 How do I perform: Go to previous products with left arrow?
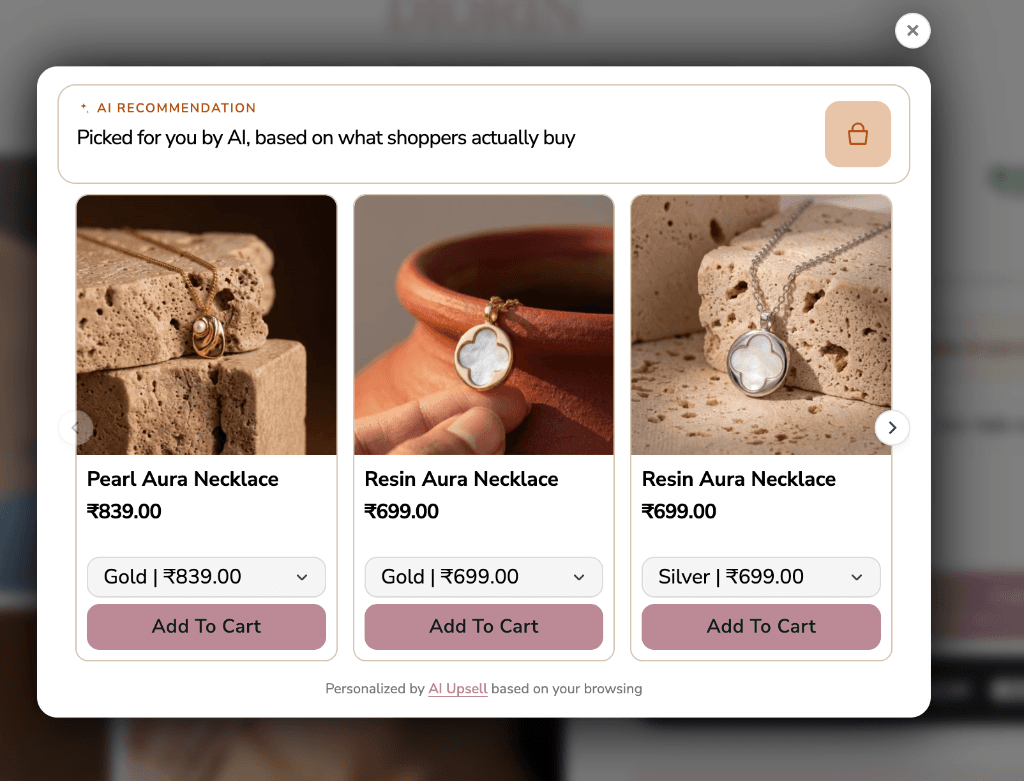tap(75, 428)
